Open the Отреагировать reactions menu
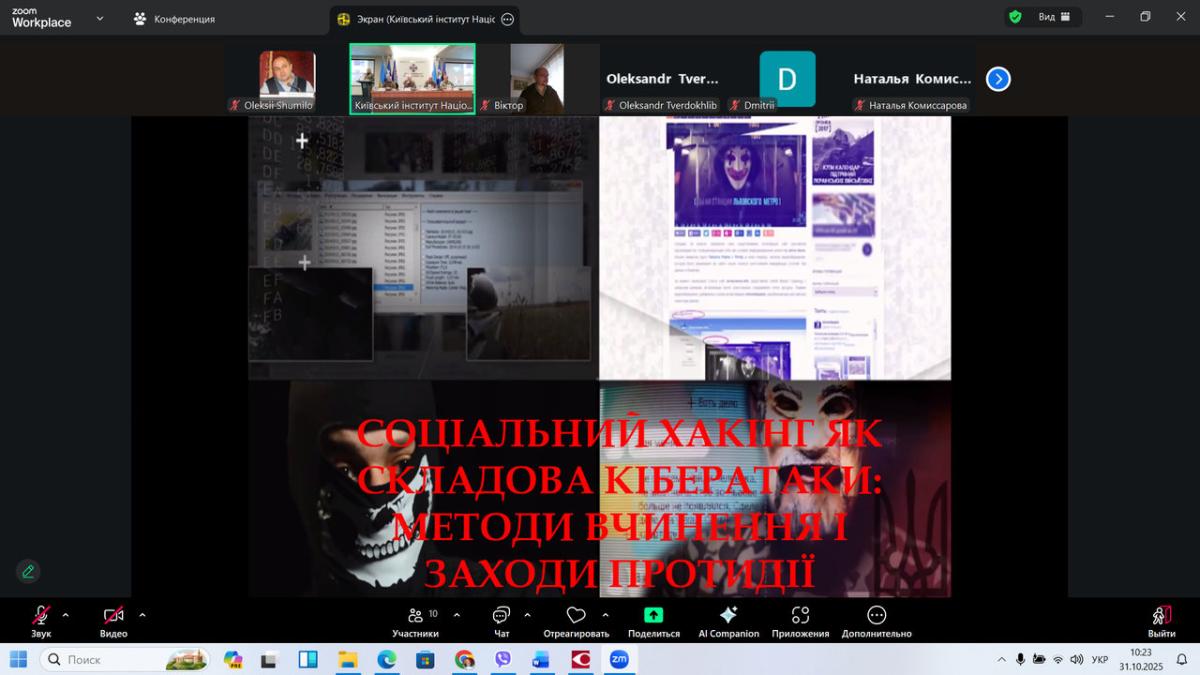The width and height of the screenshot is (1200, 675). pyautogui.click(x=576, y=621)
